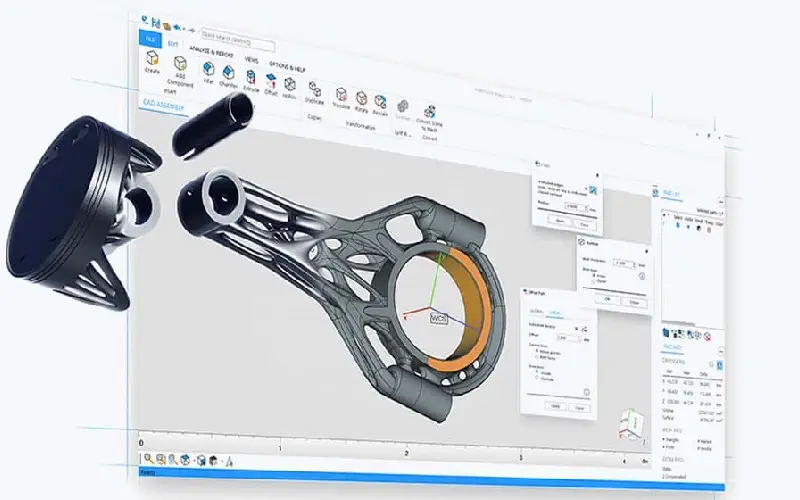The image size is (800, 500).
Task: Select the first Shell type radio option
Action: [x=594, y=276]
